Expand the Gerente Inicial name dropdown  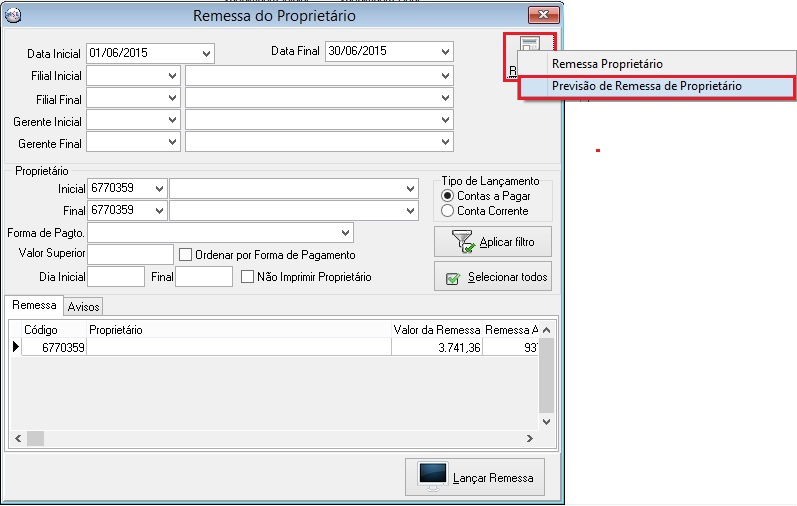click(x=445, y=120)
